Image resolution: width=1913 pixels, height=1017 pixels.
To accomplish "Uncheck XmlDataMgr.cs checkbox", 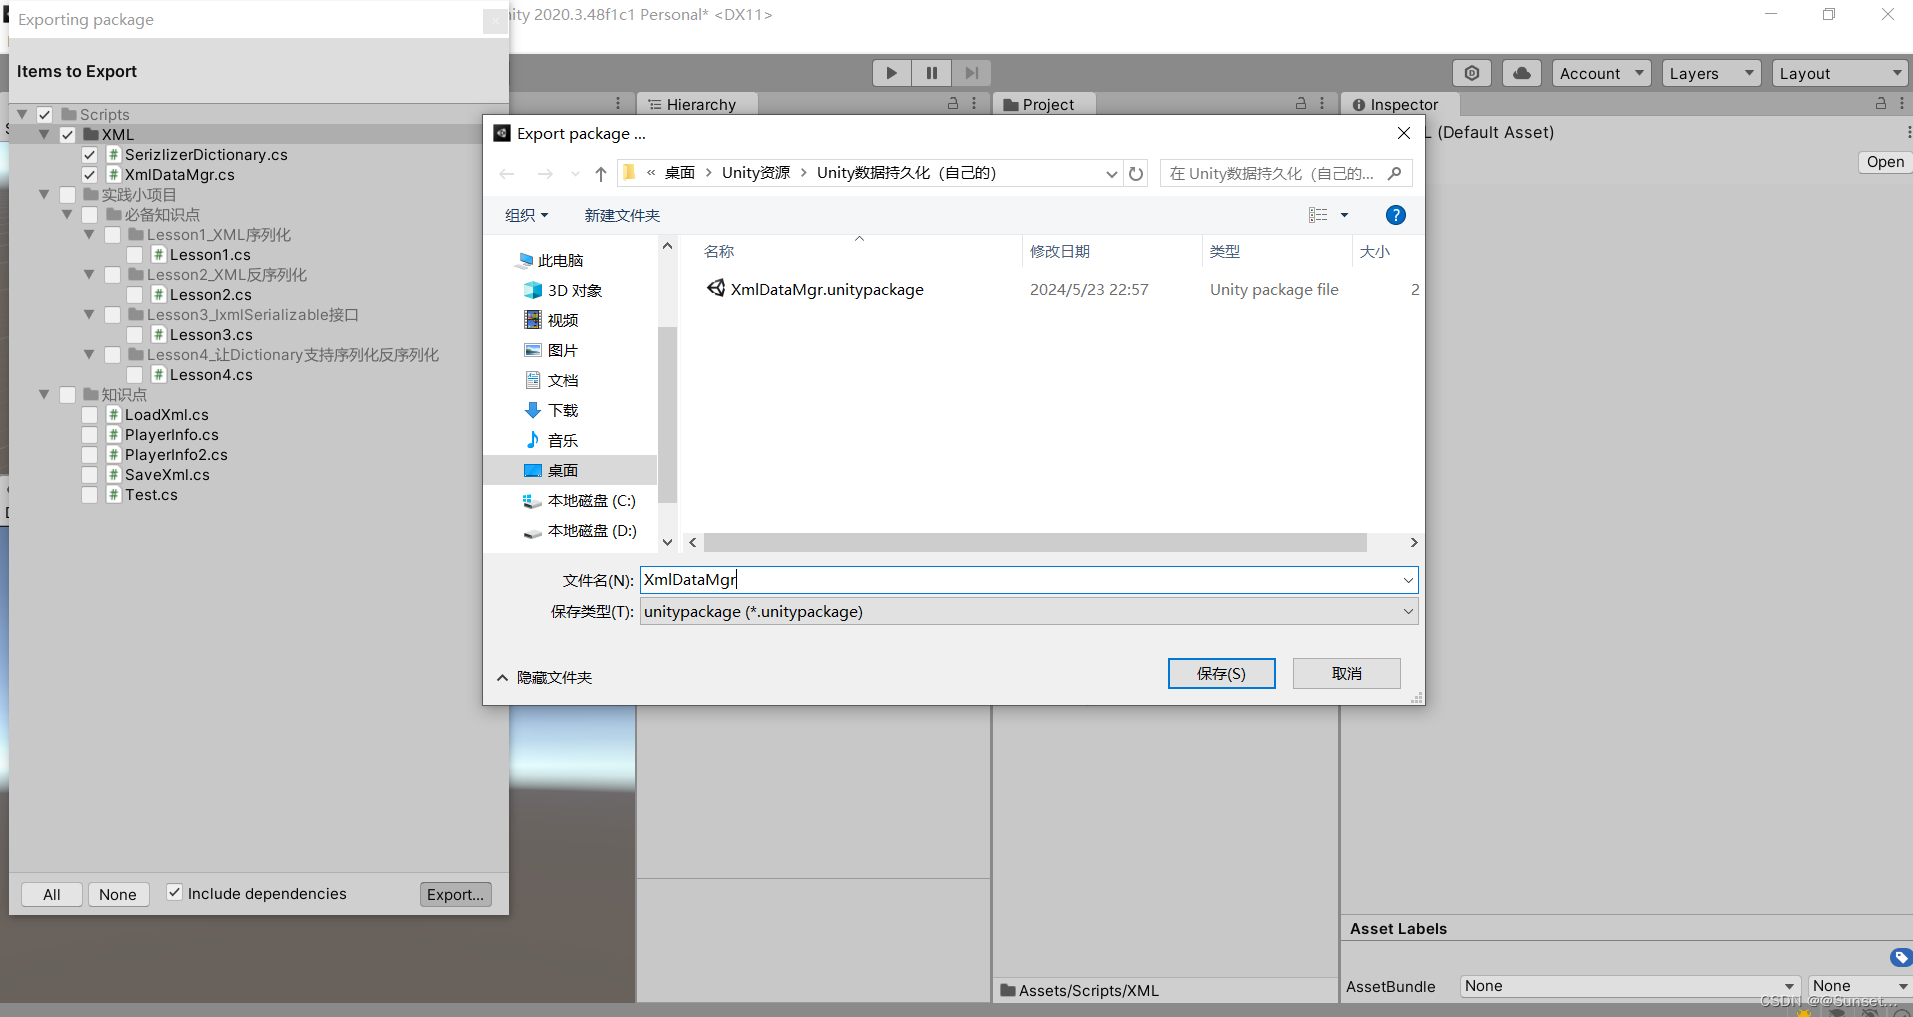I will pyautogui.click(x=90, y=174).
